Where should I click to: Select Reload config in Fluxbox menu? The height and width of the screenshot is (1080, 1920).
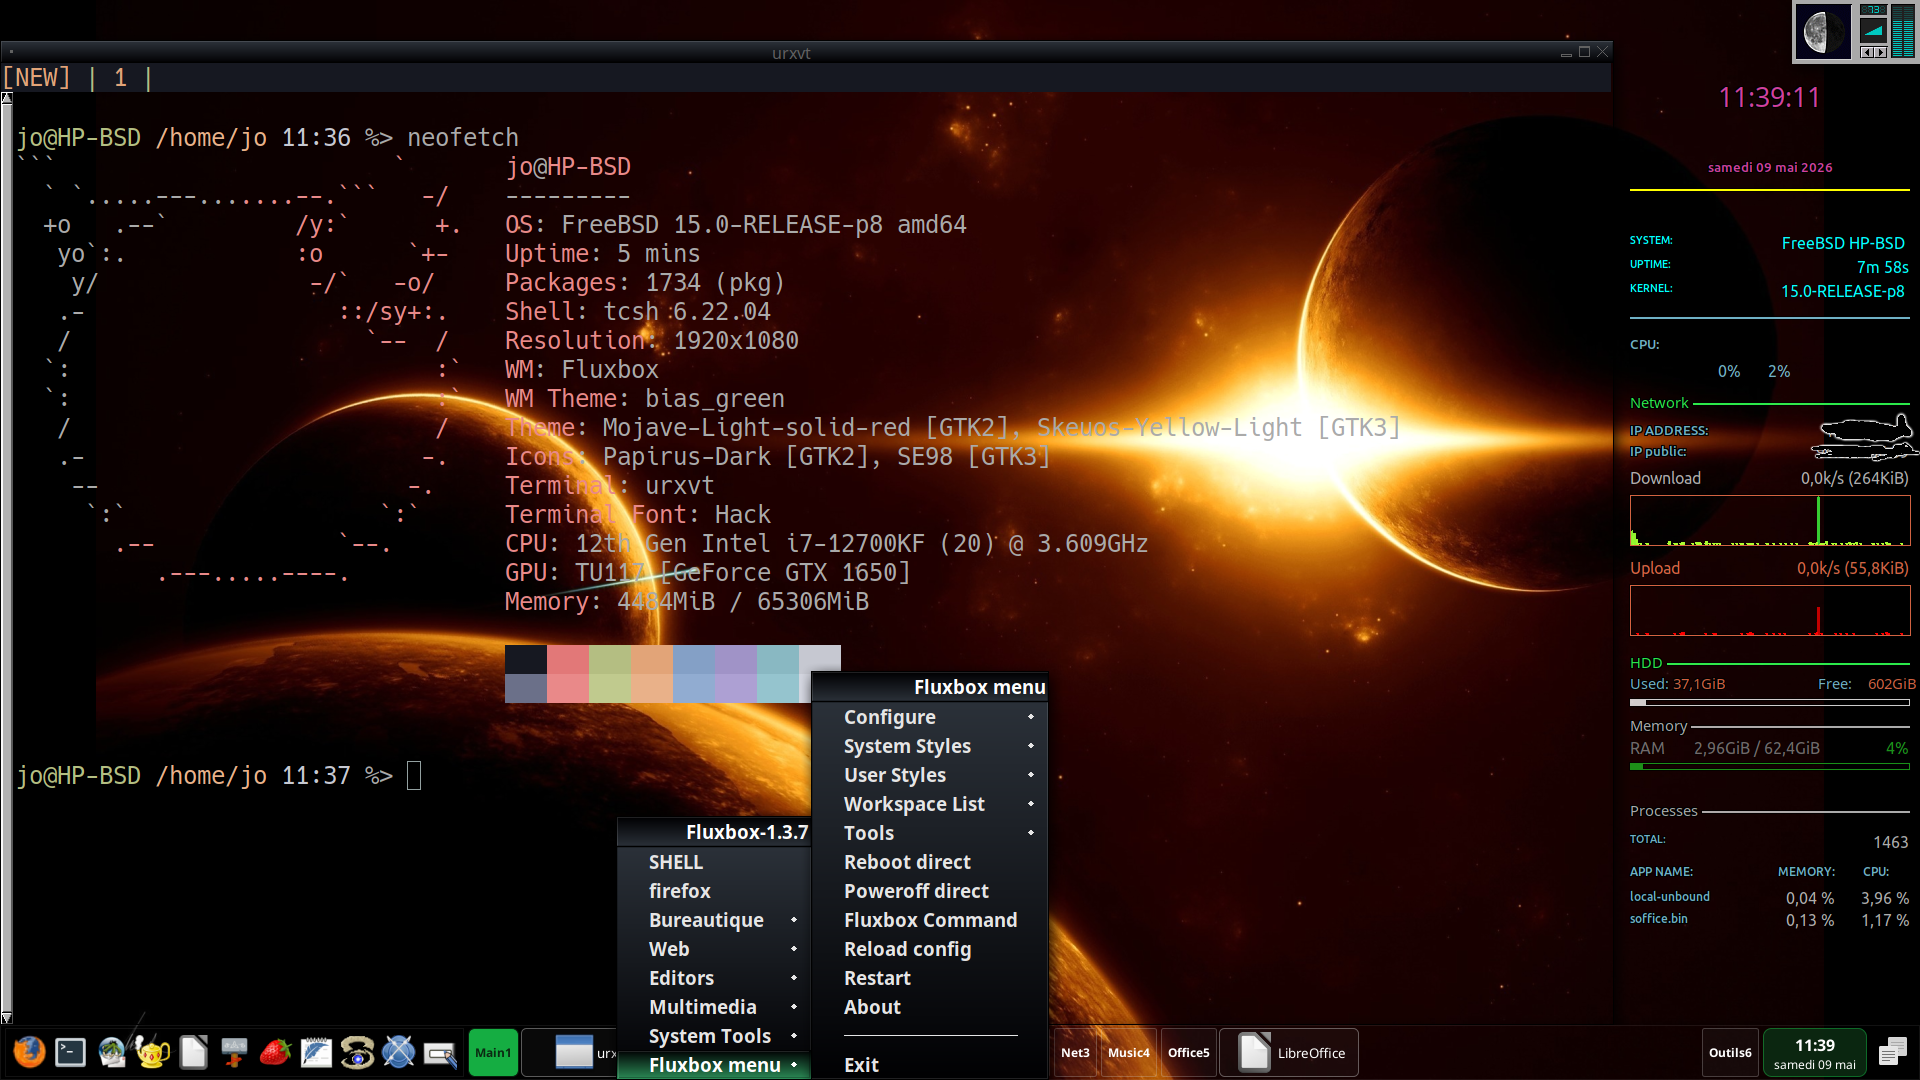tap(930, 949)
